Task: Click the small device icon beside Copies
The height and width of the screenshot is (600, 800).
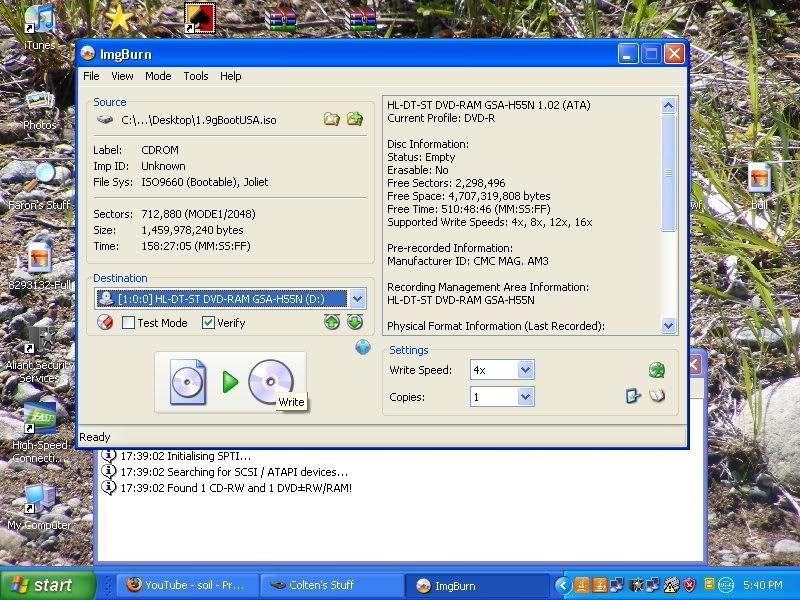Action: 633,396
